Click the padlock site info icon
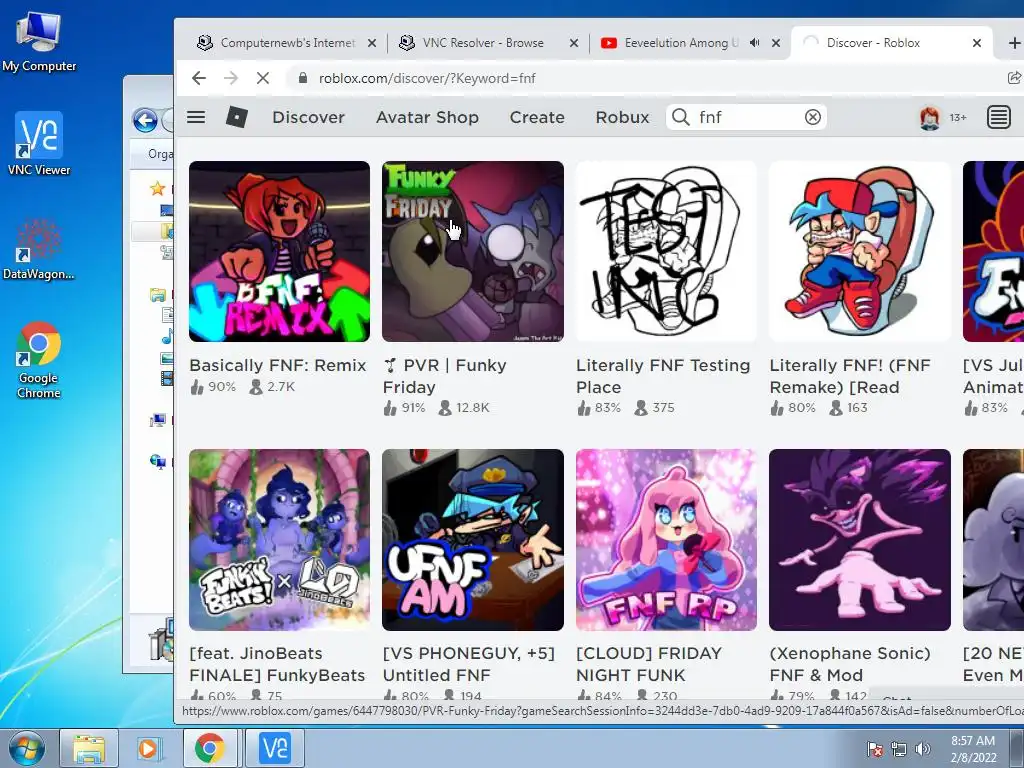1024x768 pixels. click(x=302, y=78)
